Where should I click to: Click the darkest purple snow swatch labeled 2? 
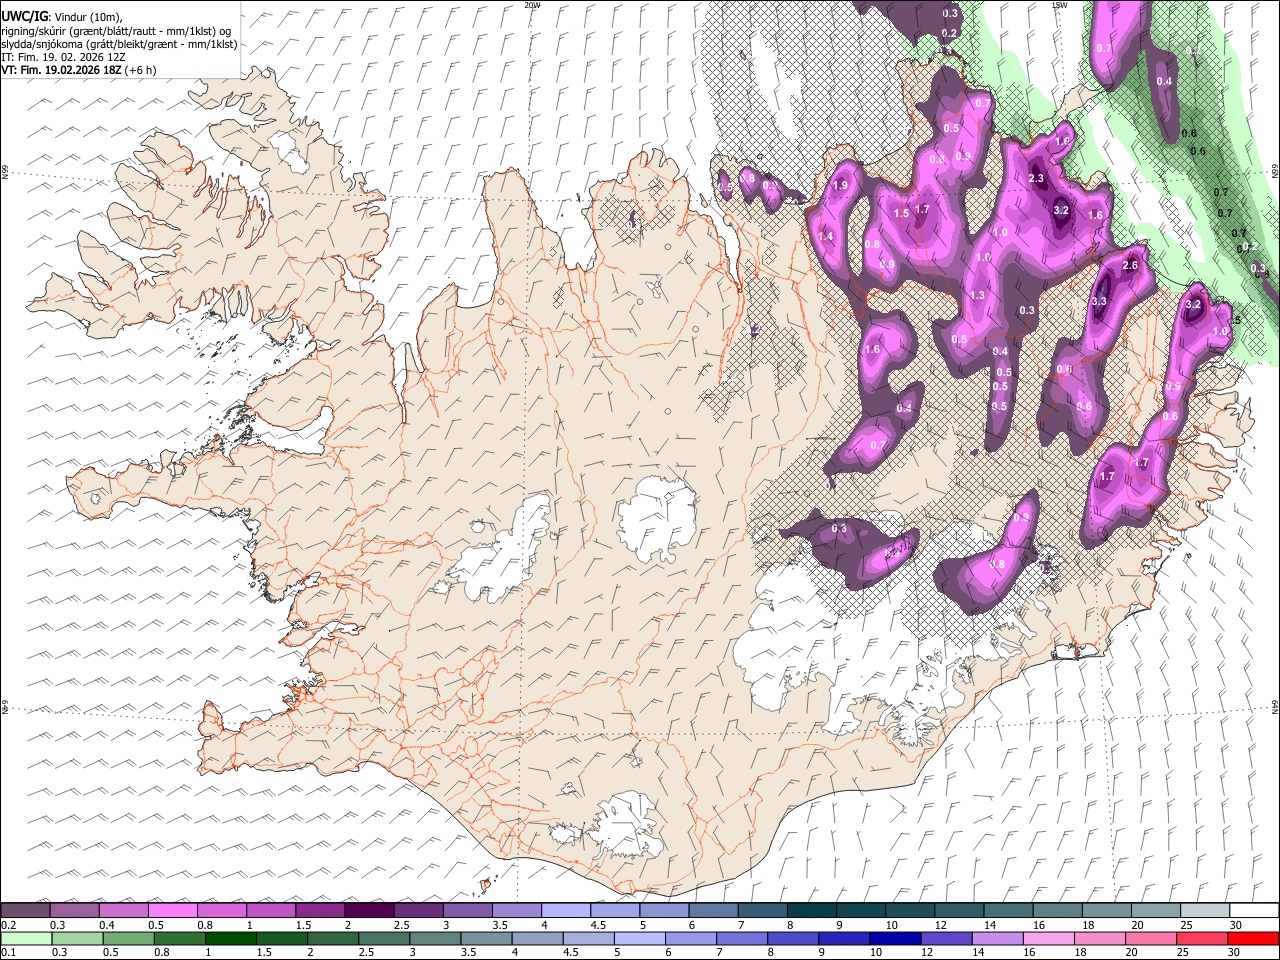[x=369, y=910]
